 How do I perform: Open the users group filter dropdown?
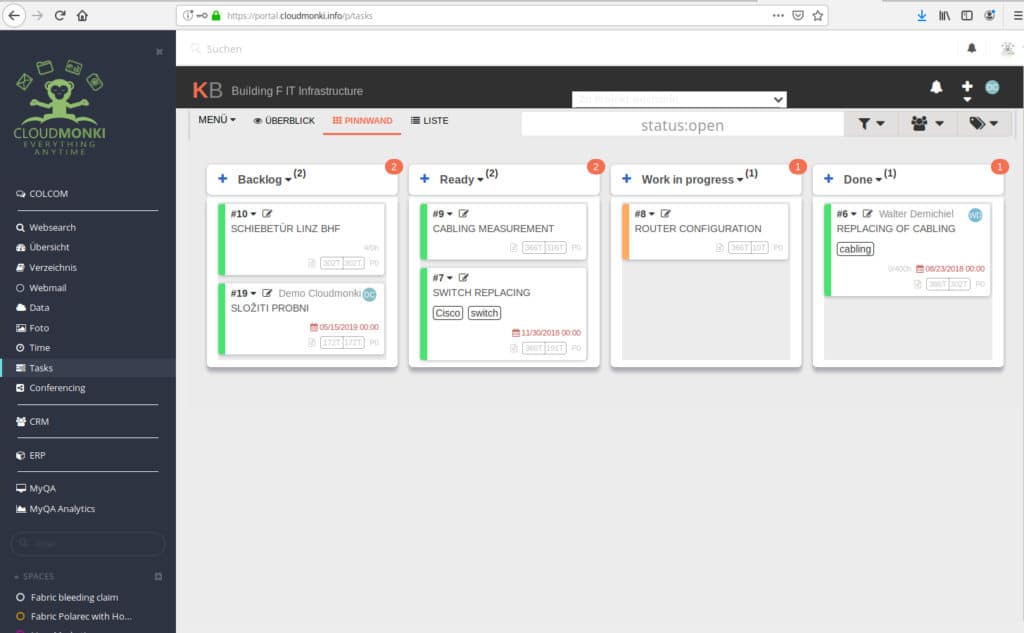coord(927,123)
